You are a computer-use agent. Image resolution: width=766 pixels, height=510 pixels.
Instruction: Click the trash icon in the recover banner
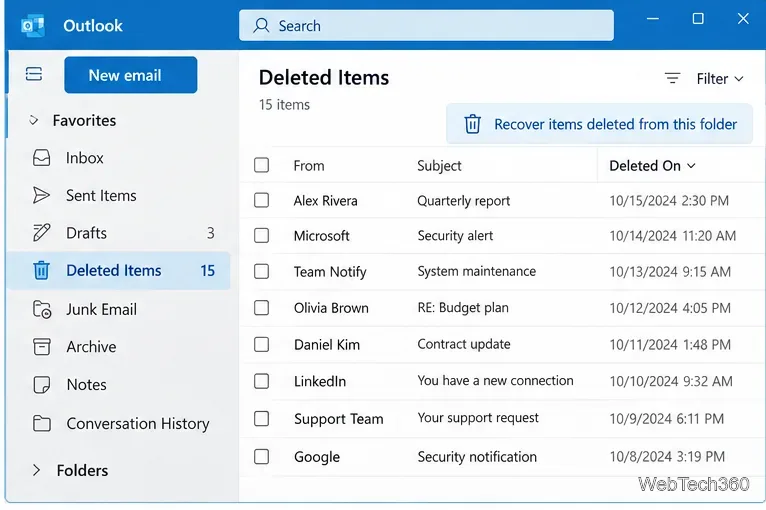pos(472,124)
